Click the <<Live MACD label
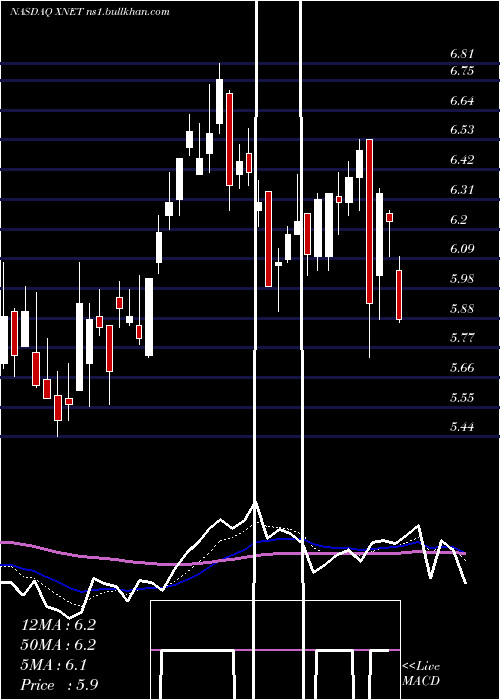The width and height of the screenshot is (500, 700). 421,673
